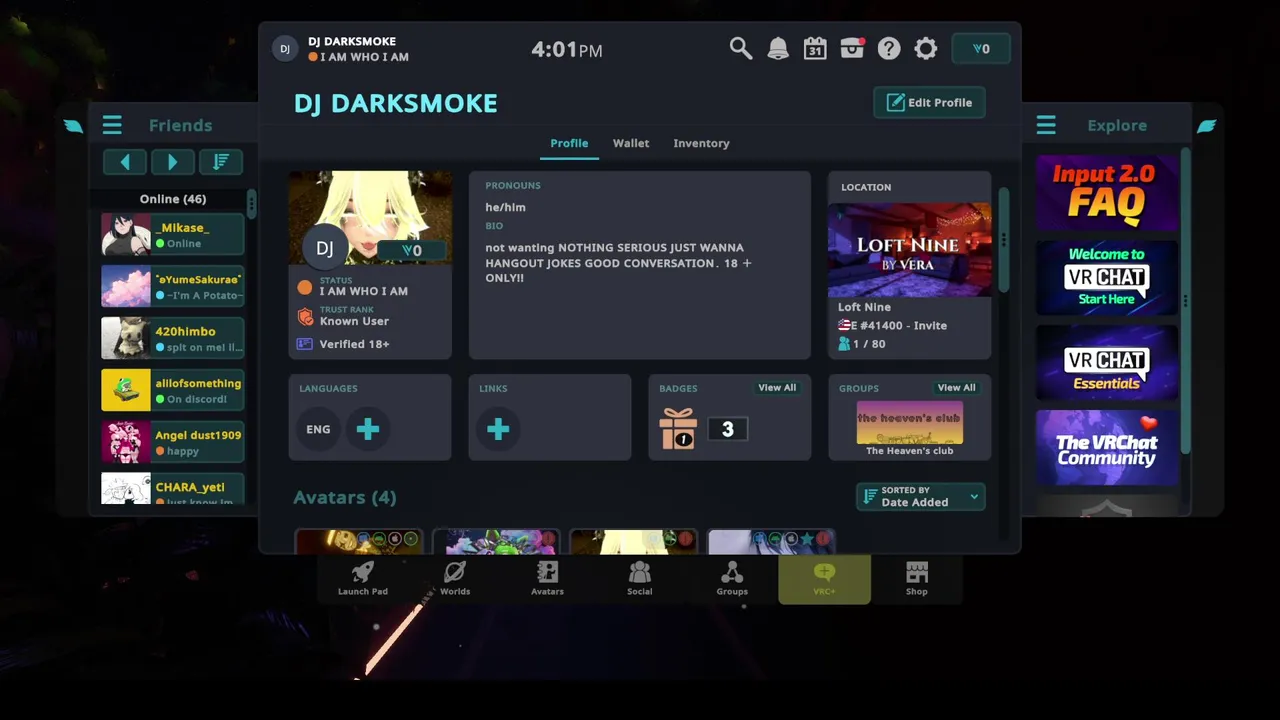Click the 4:01 PM clock
The height and width of the screenshot is (720, 1280).
[566, 49]
